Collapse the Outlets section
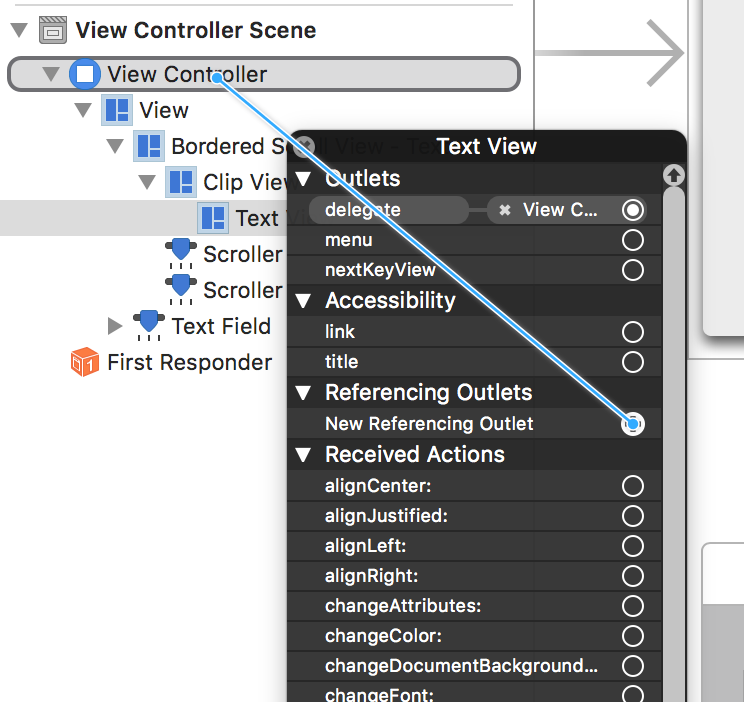This screenshot has width=744, height=702. (x=304, y=180)
